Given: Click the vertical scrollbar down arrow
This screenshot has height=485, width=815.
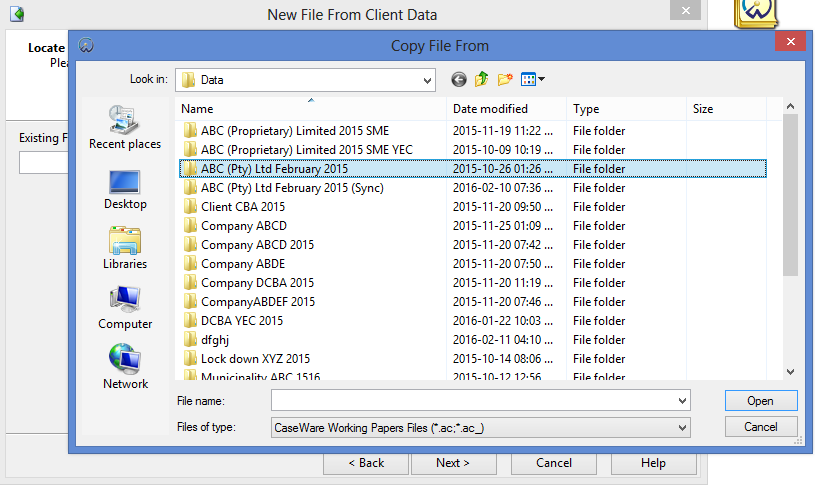Looking at the screenshot, I should tap(790, 371).
